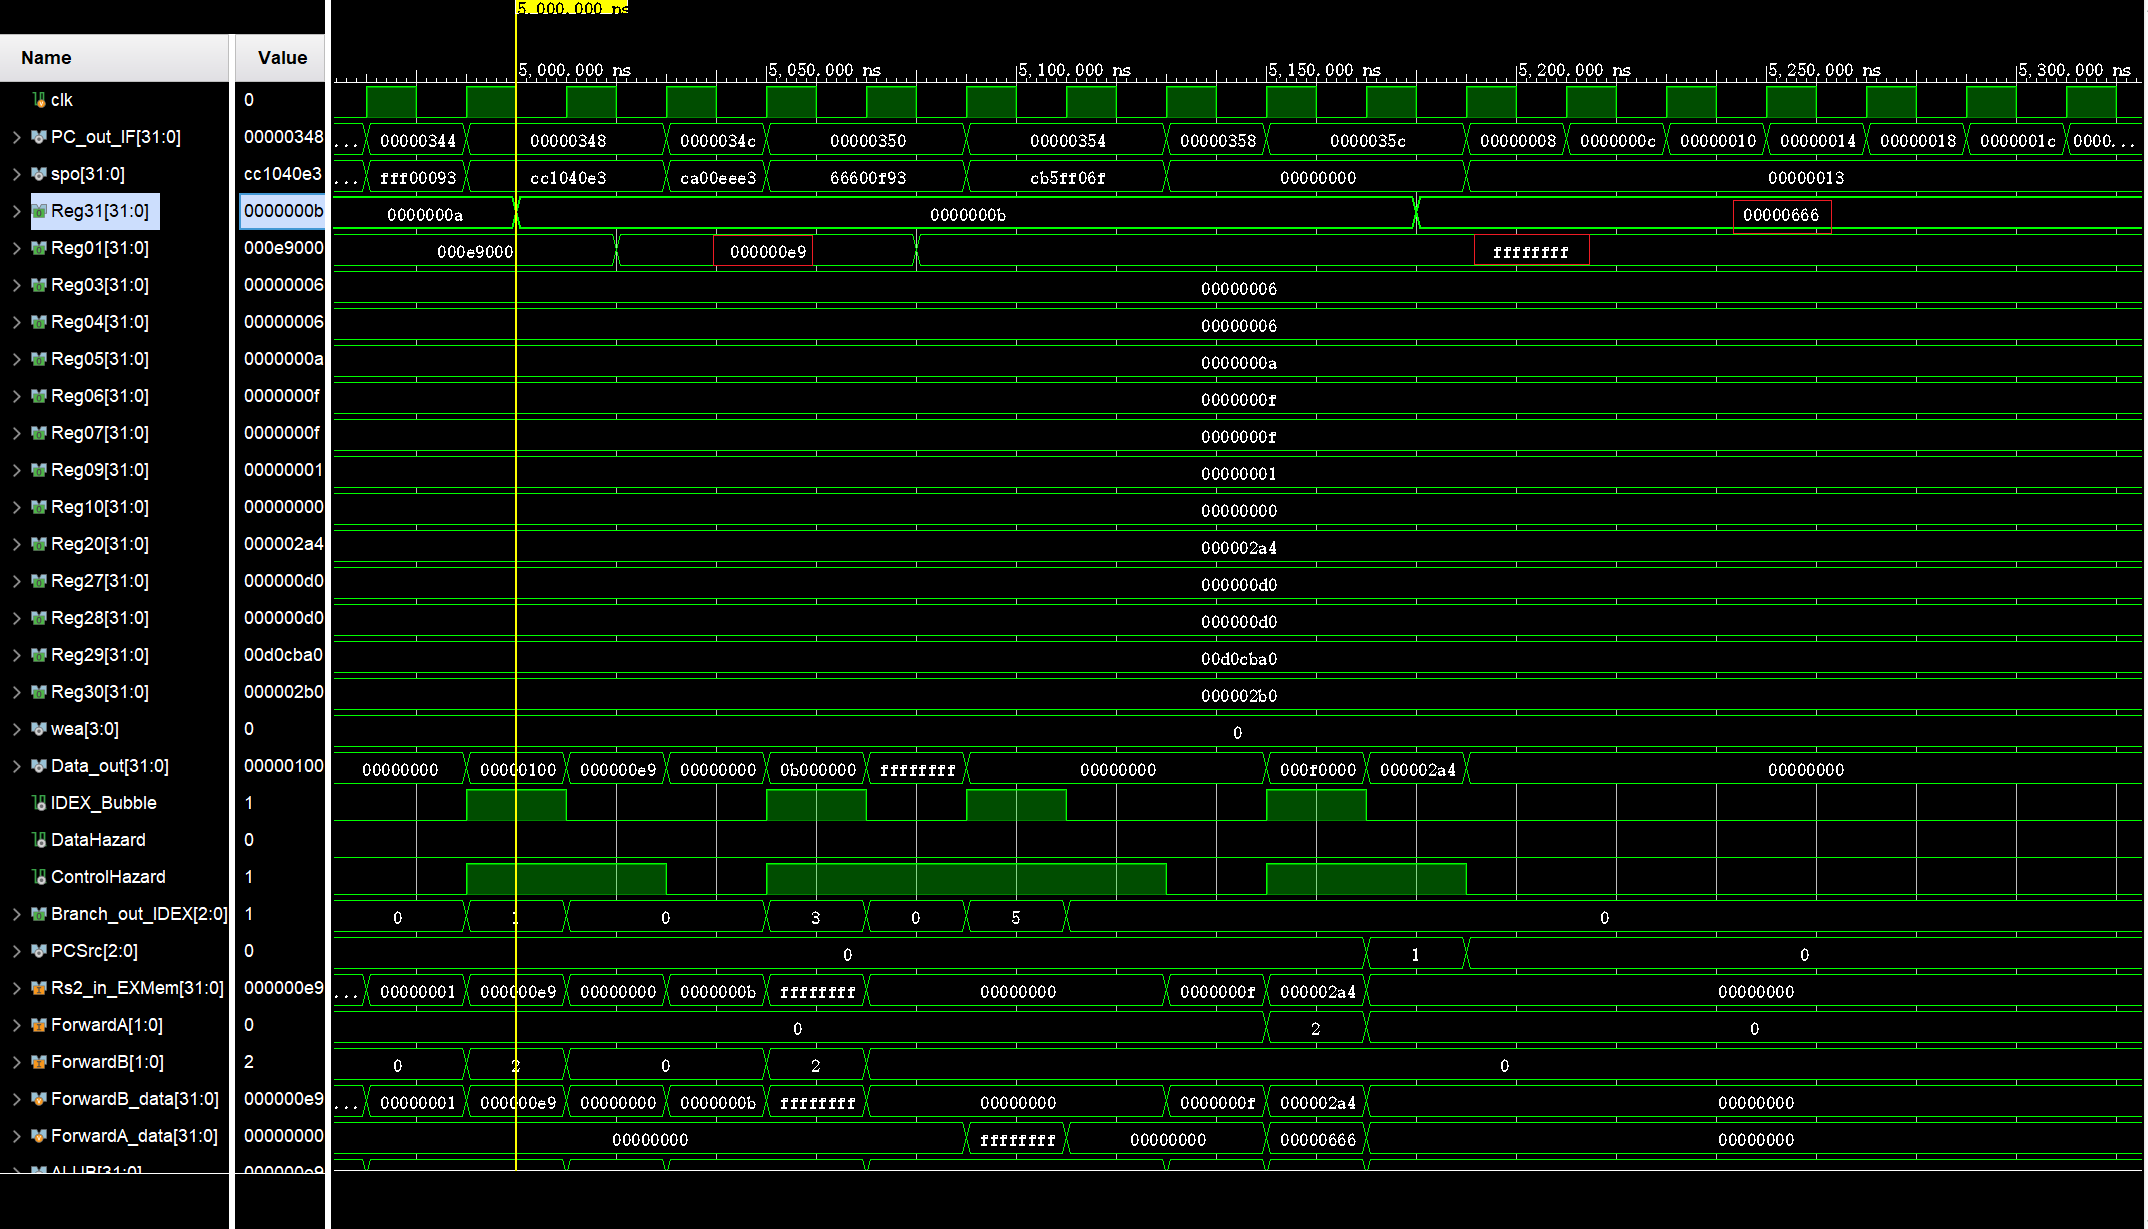The image size is (2148, 1229).
Task: Select the PCSrc[2:0] signal name
Action: point(94,951)
